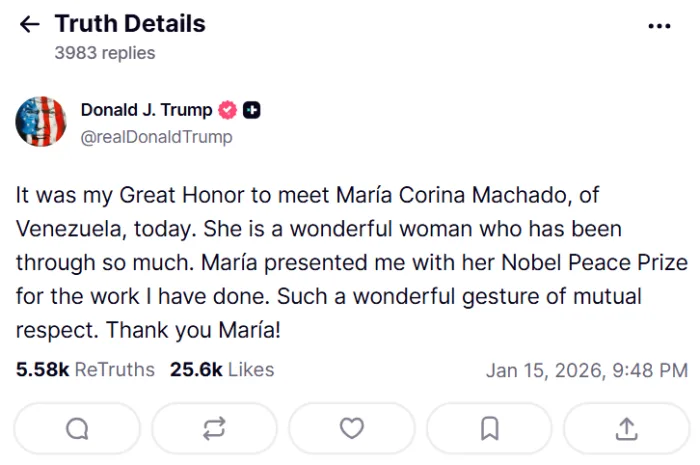Open the three-dot more options menu
The width and height of the screenshot is (700, 465).
tap(659, 26)
